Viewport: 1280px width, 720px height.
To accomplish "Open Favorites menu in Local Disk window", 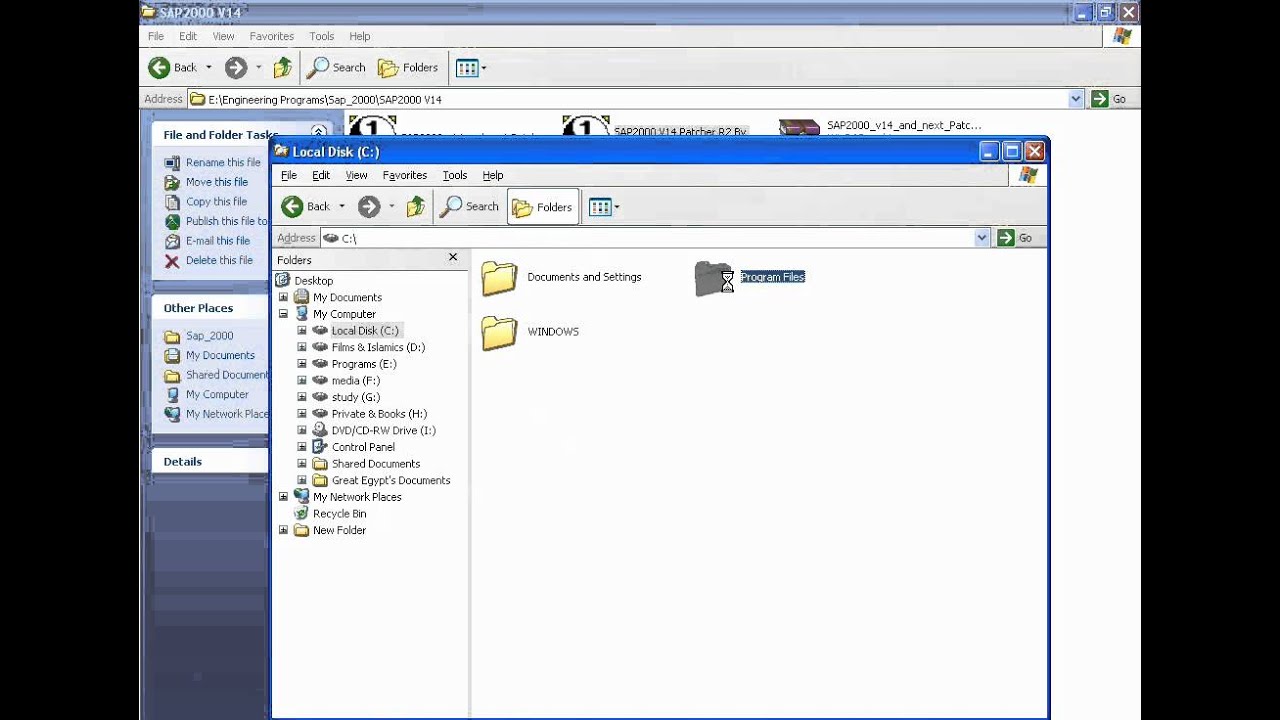I will pos(405,175).
